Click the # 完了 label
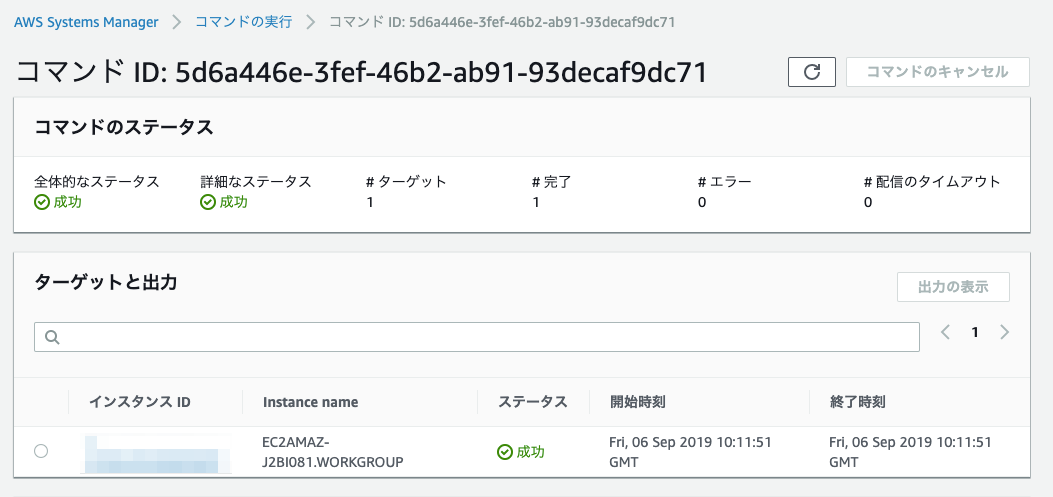Viewport: 1053px width, 497px height. pos(550,181)
